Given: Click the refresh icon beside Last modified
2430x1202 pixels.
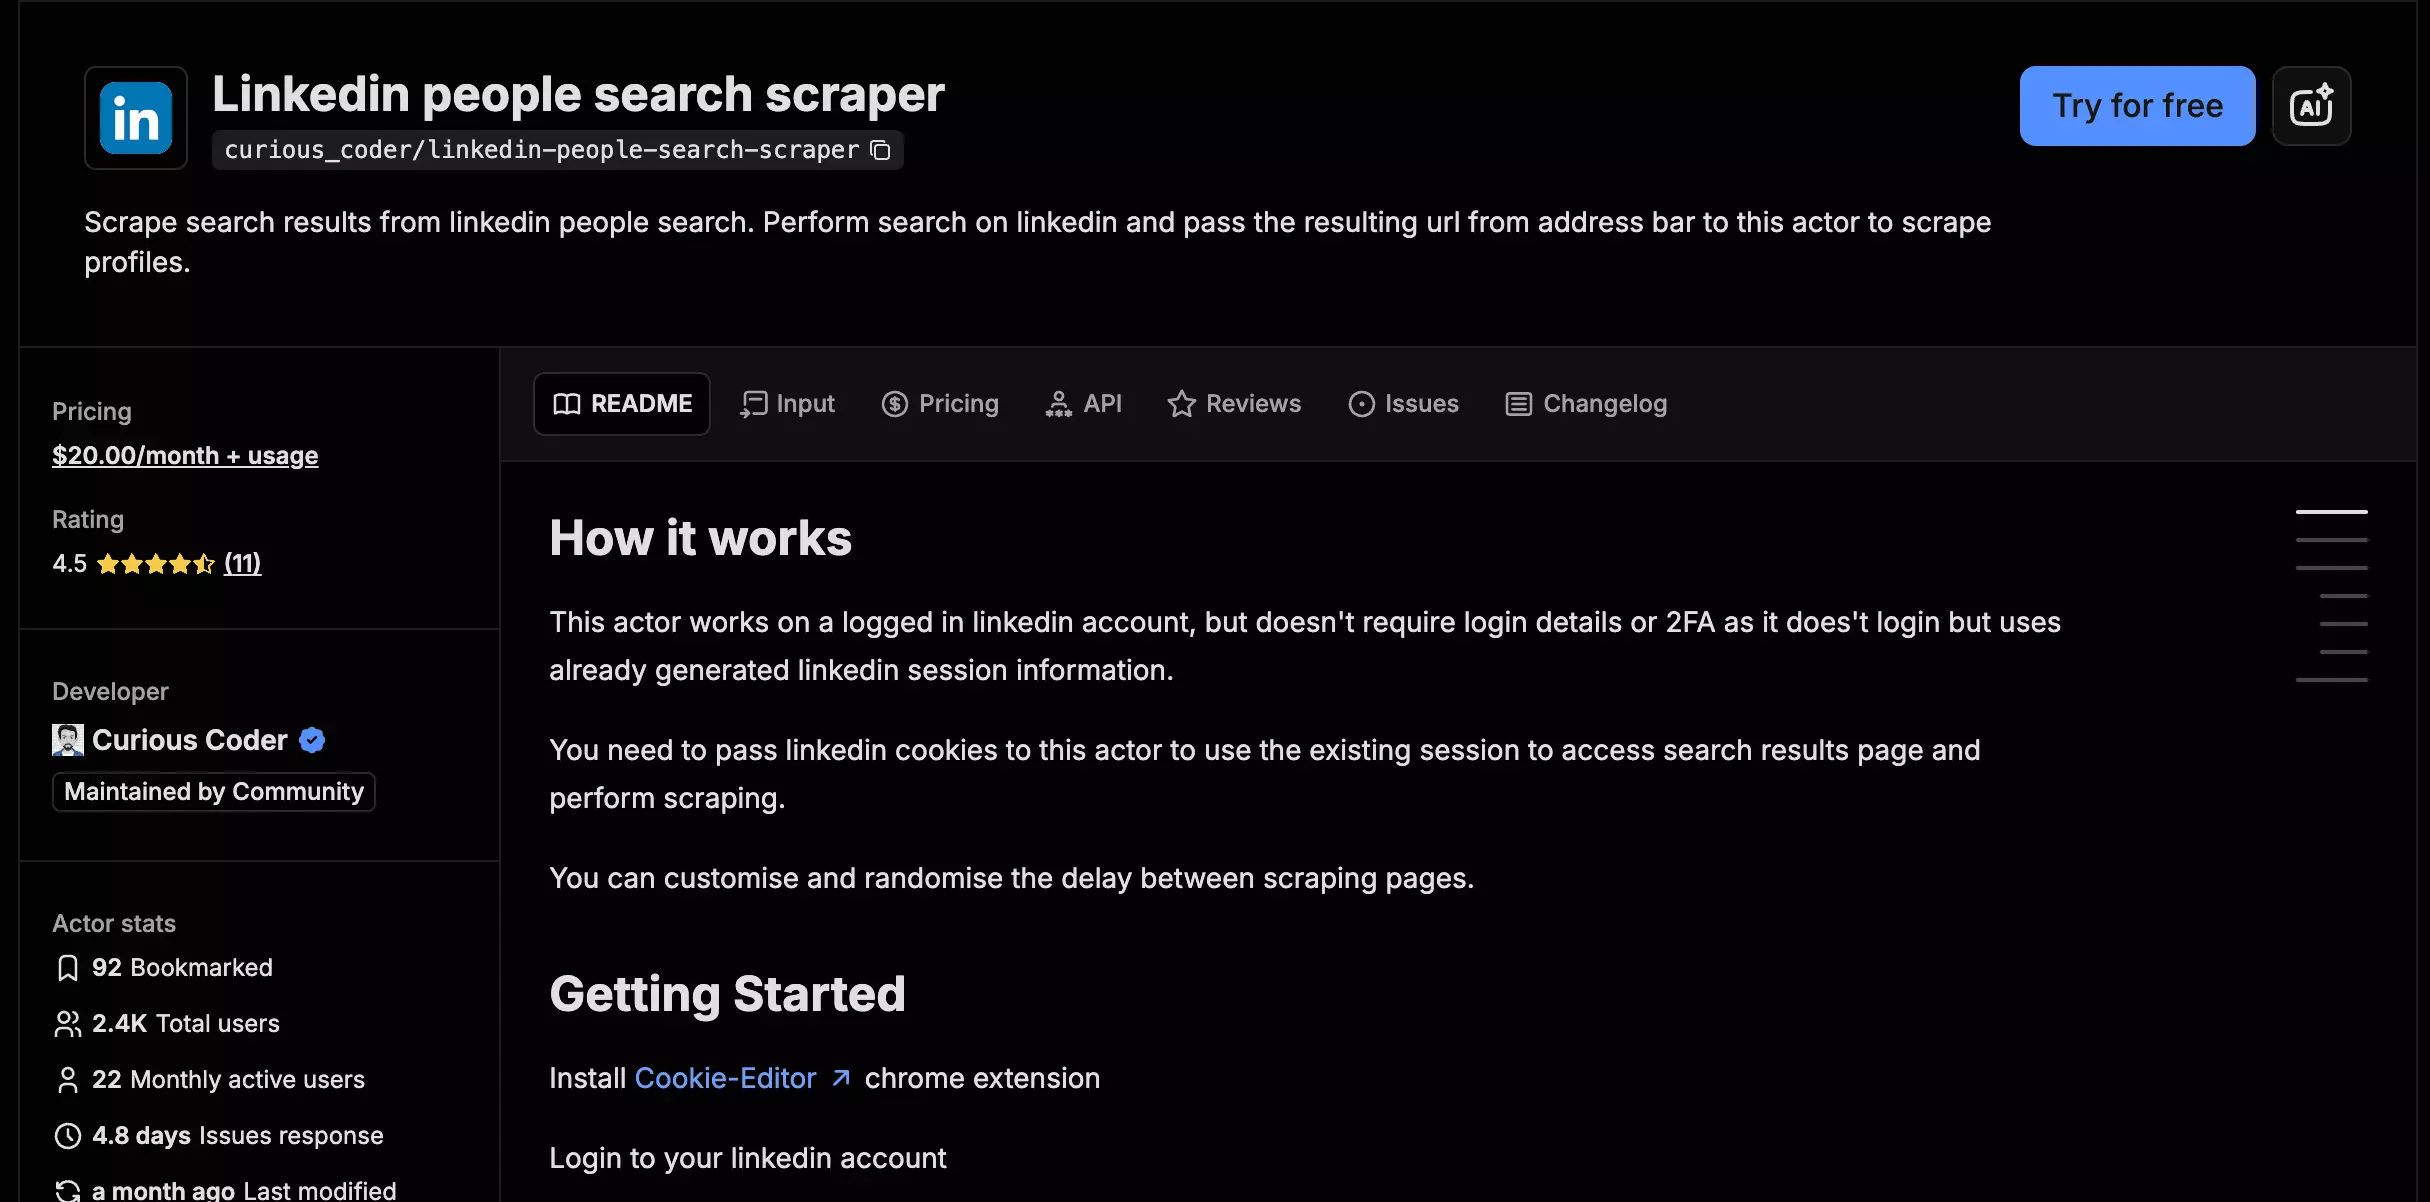Looking at the screenshot, I should (x=68, y=1191).
